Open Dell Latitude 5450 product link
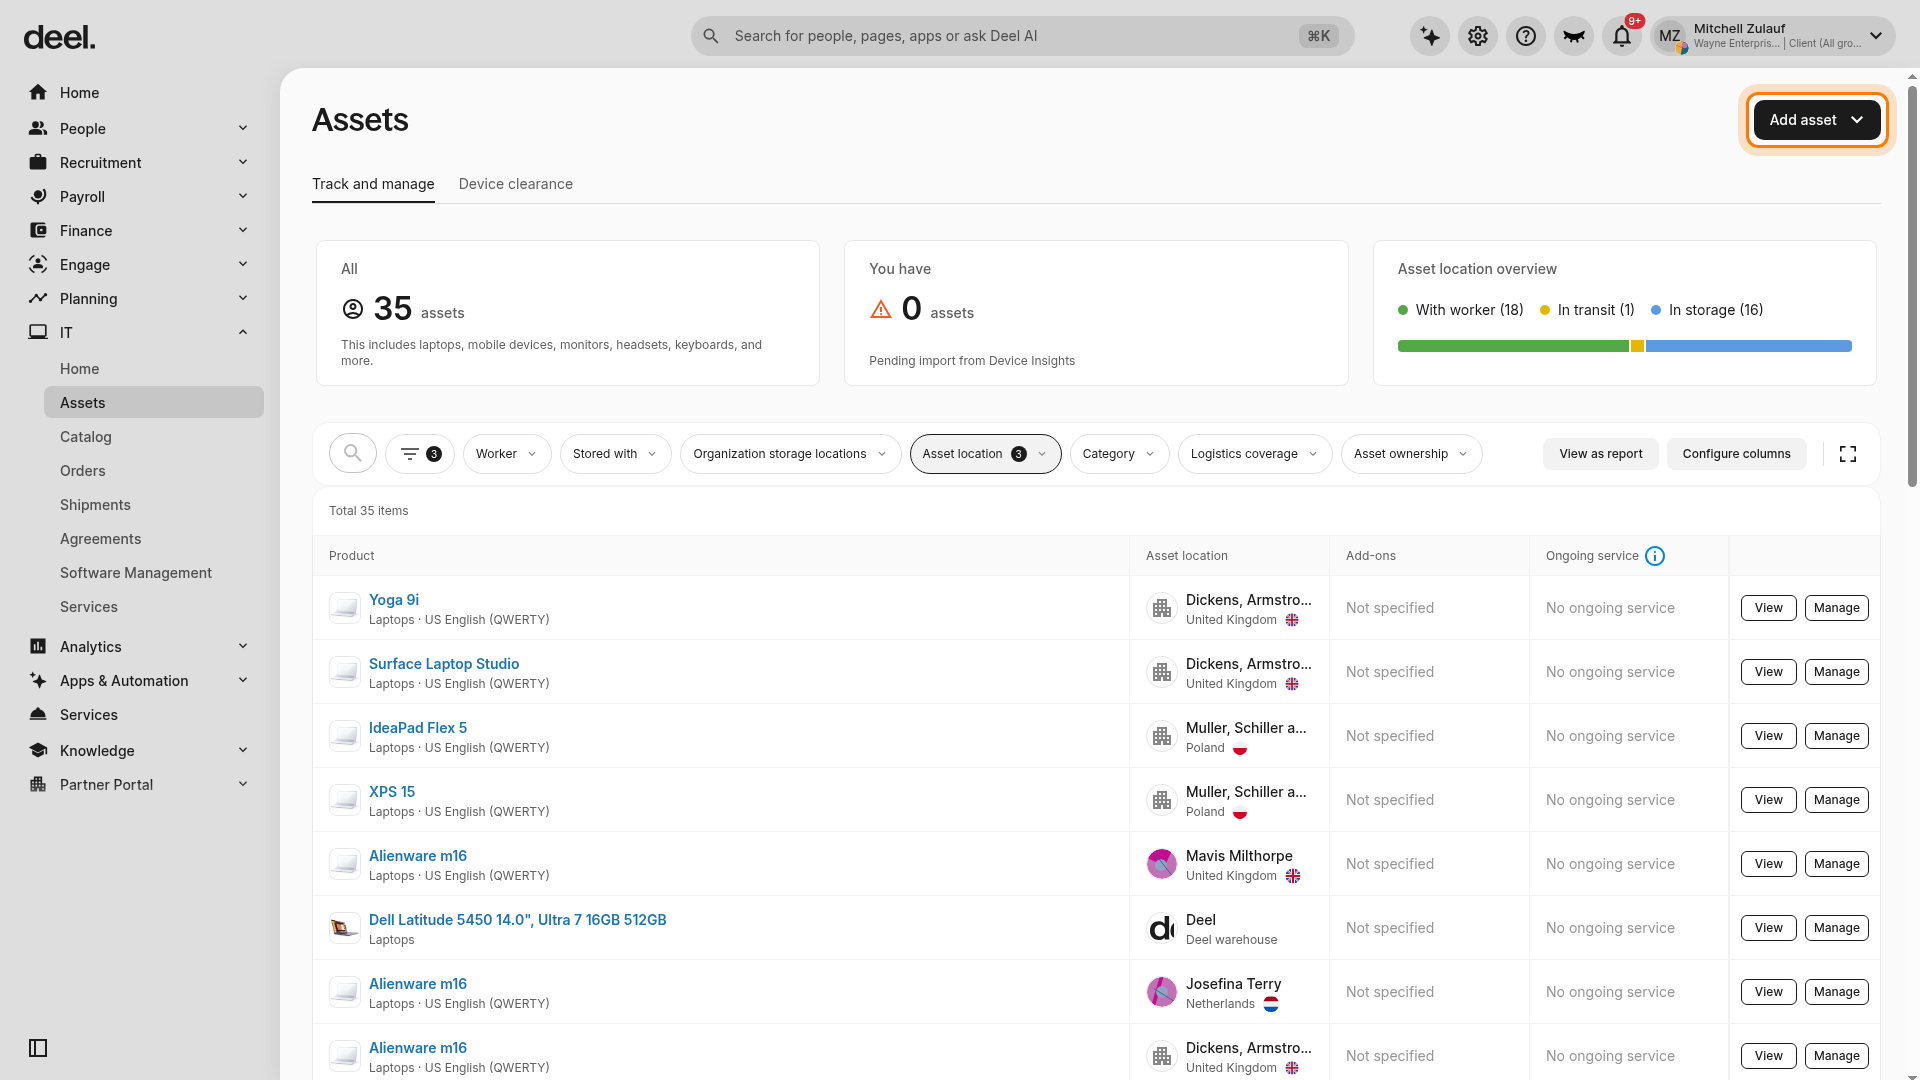This screenshot has height=1080, width=1920. pos(518,920)
